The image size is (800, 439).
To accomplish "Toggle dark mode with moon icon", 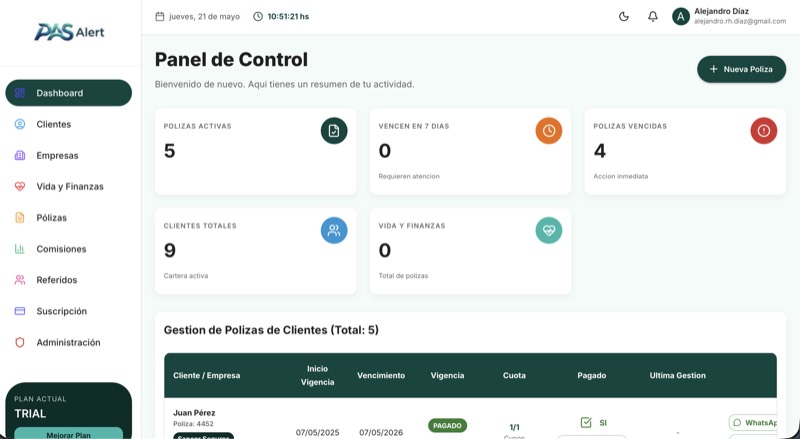I will pyautogui.click(x=623, y=16).
